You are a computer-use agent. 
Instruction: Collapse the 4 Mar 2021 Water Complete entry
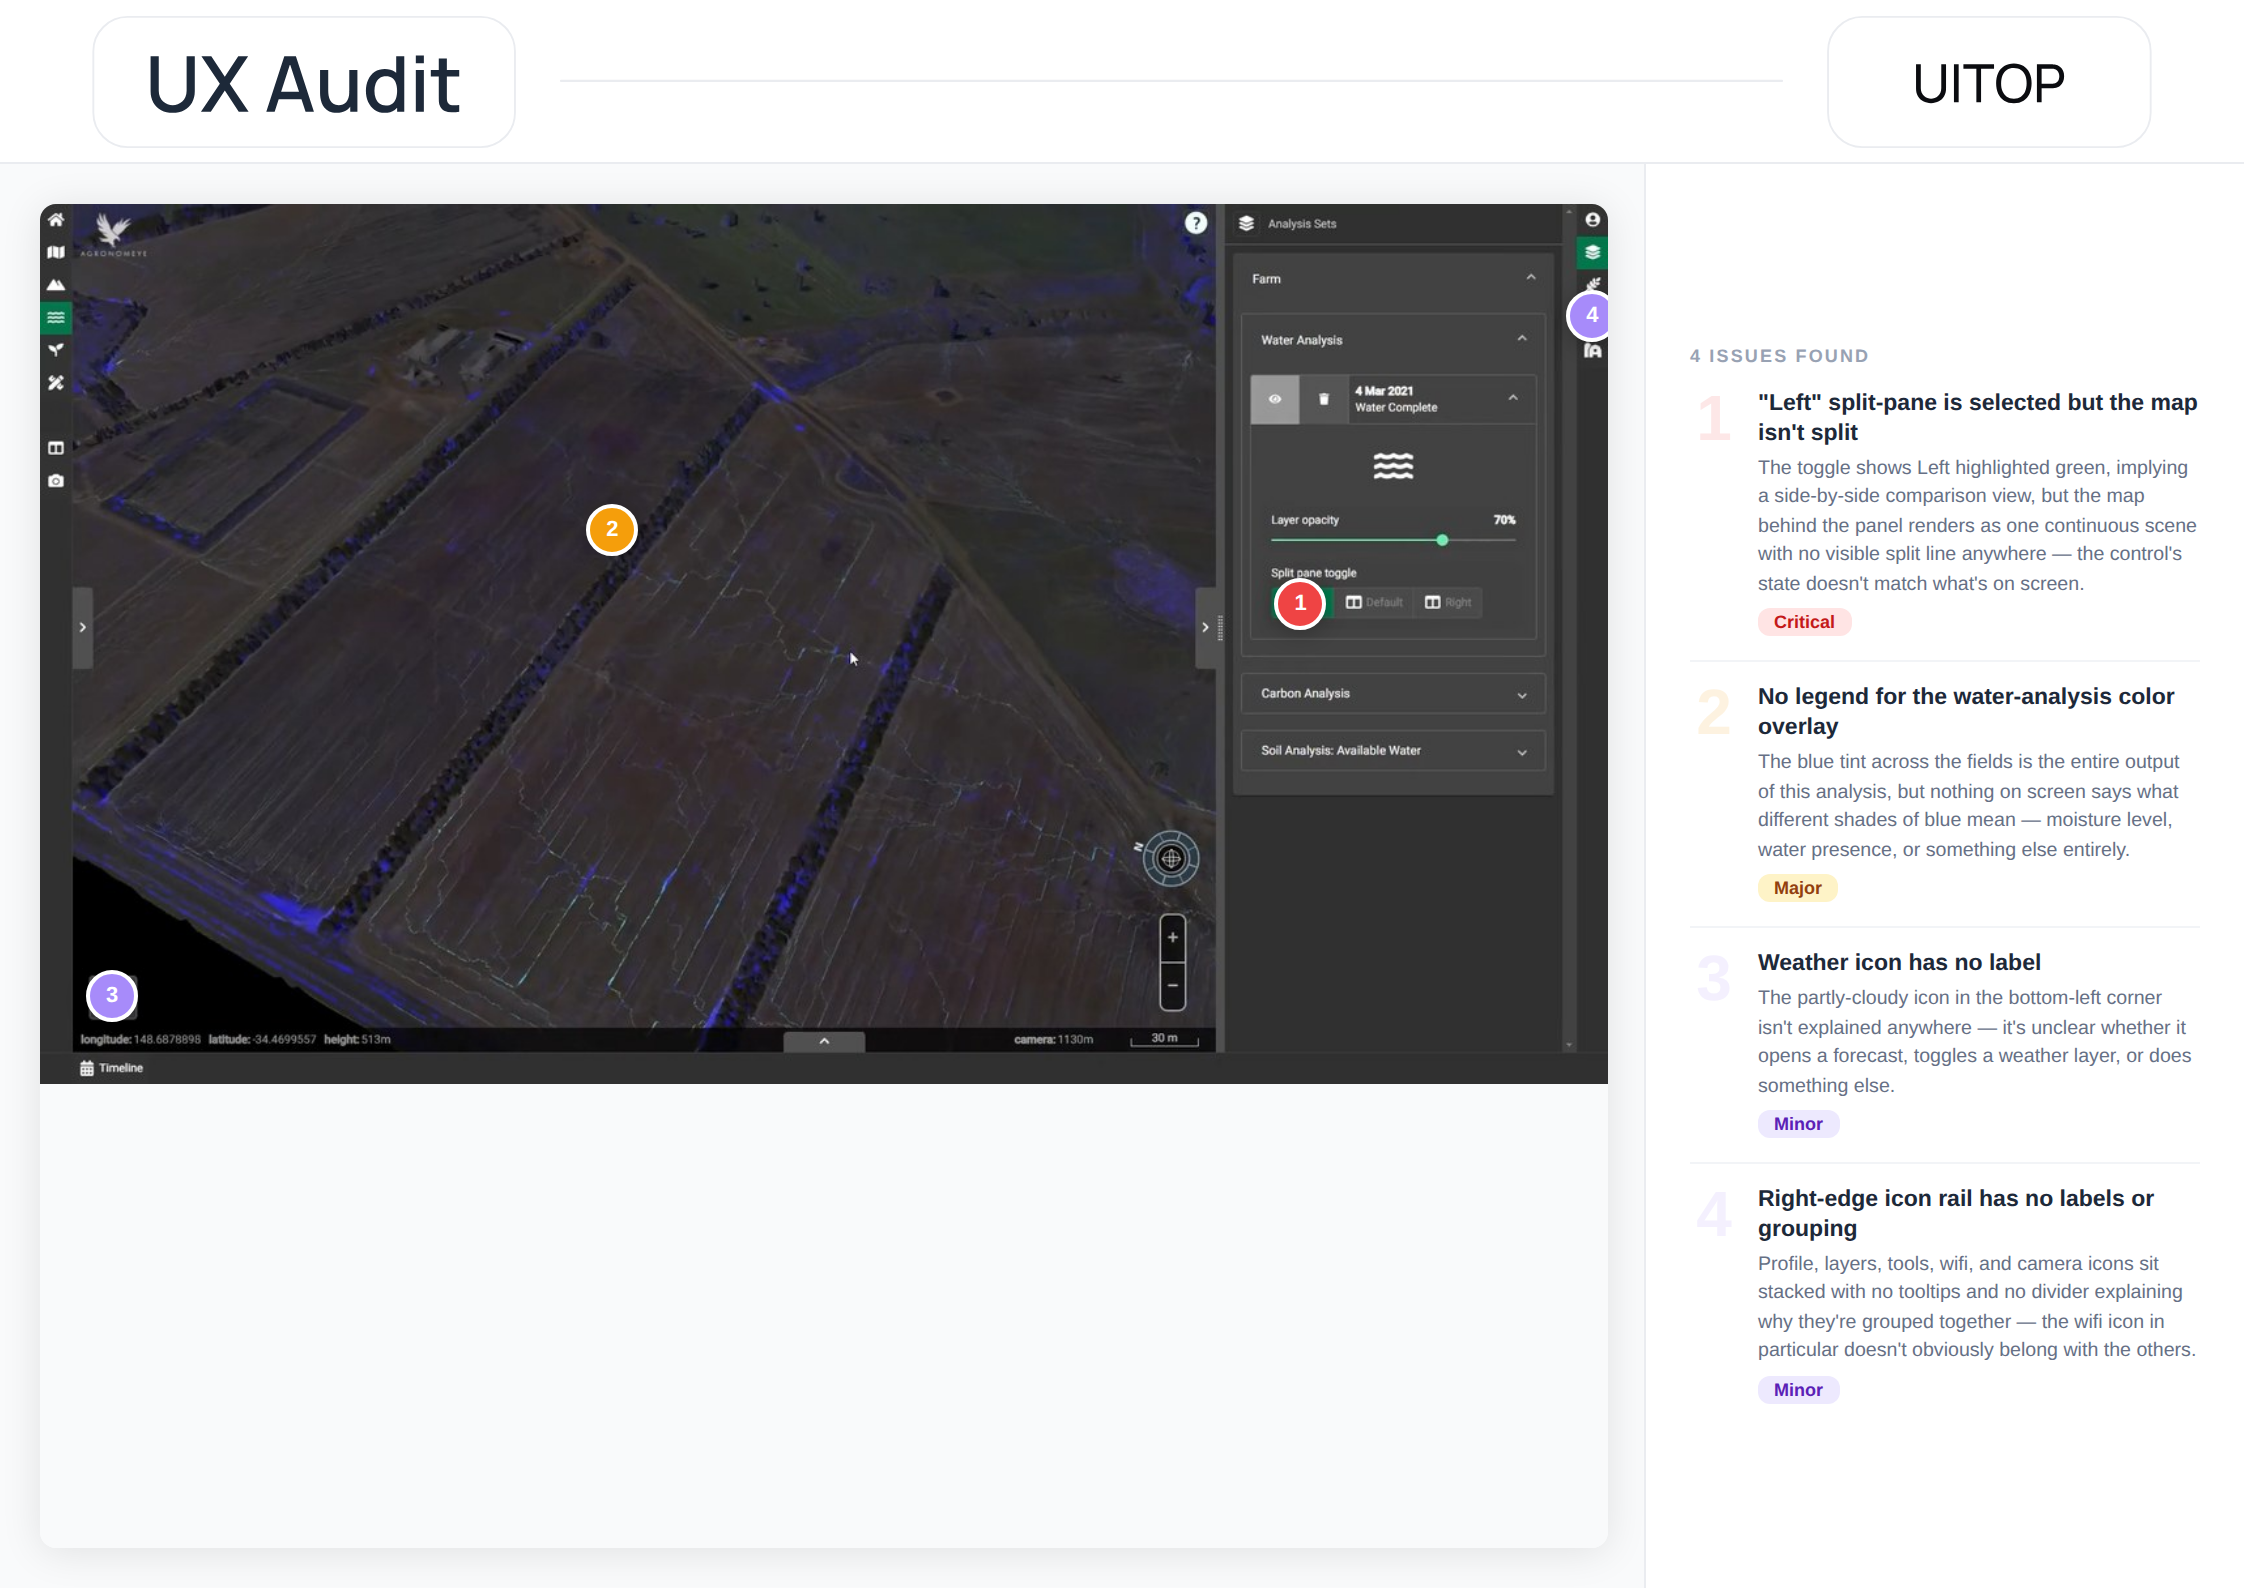(1513, 398)
